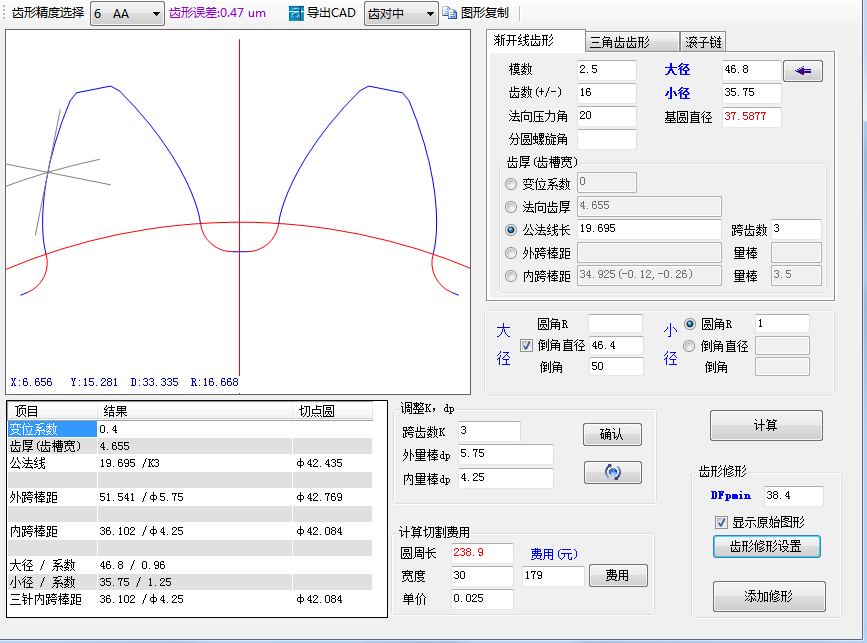The image size is (867, 643).
Task: Select the 法向齿厚 radio button
Action: point(511,207)
